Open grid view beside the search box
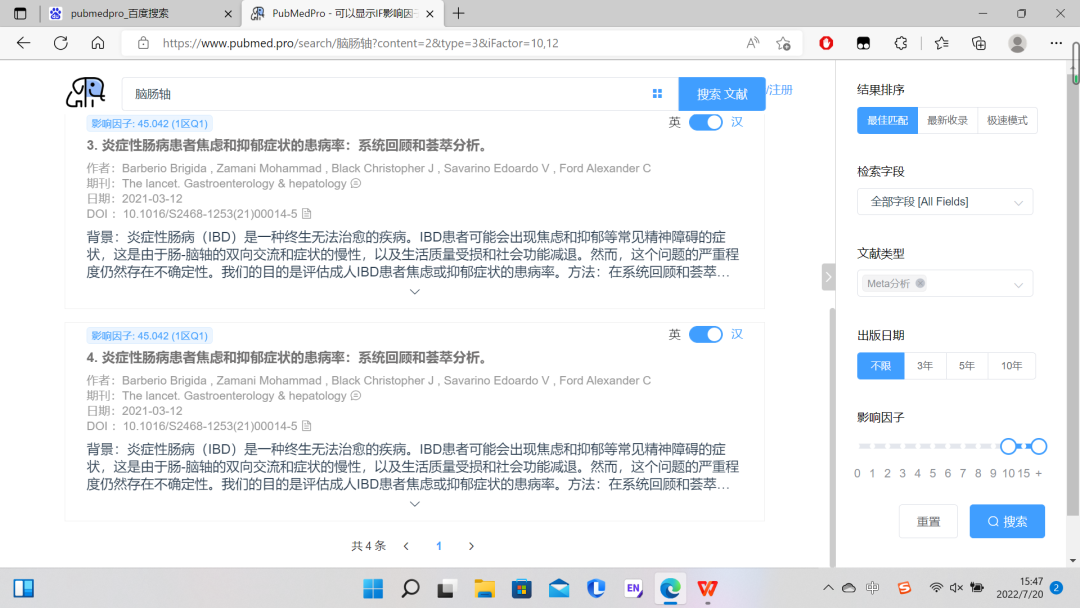Viewport: 1080px width, 608px height. tap(658, 92)
